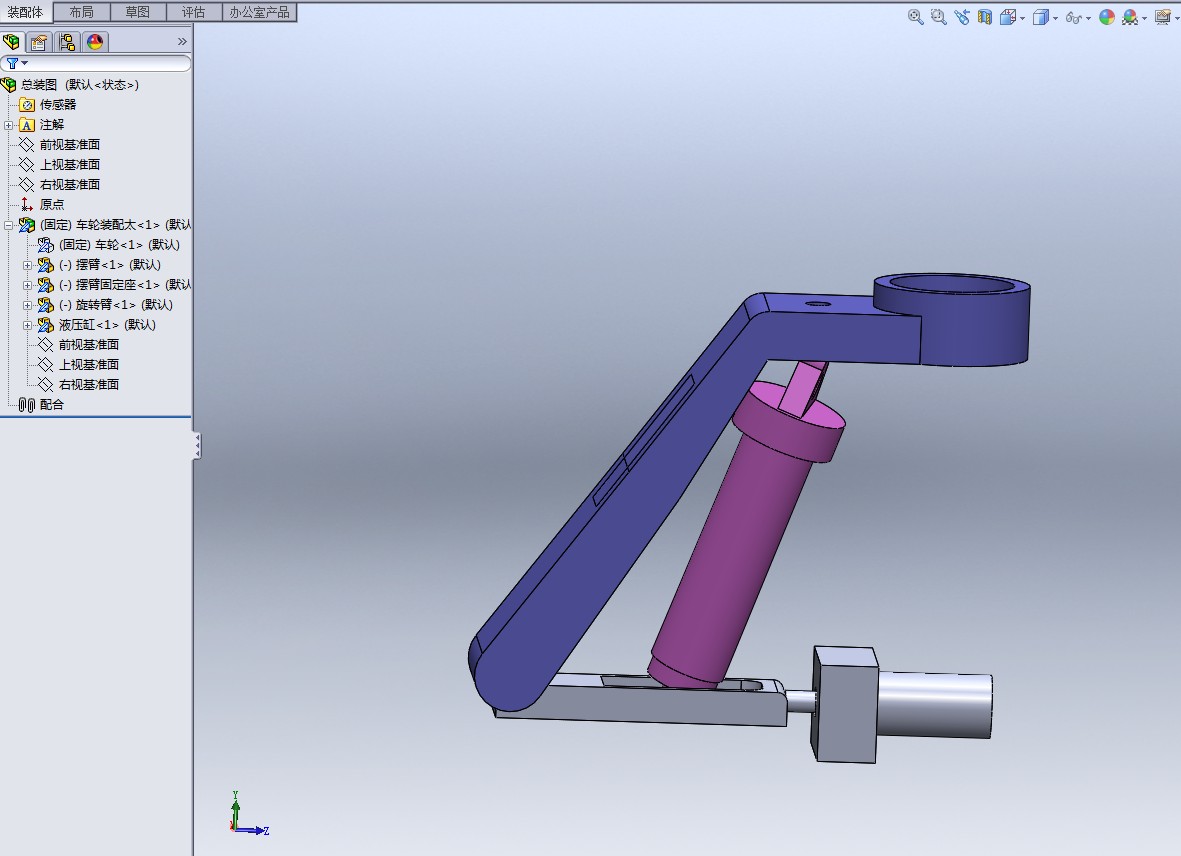Click the Edit Appearance color sphere

coord(1106,17)
